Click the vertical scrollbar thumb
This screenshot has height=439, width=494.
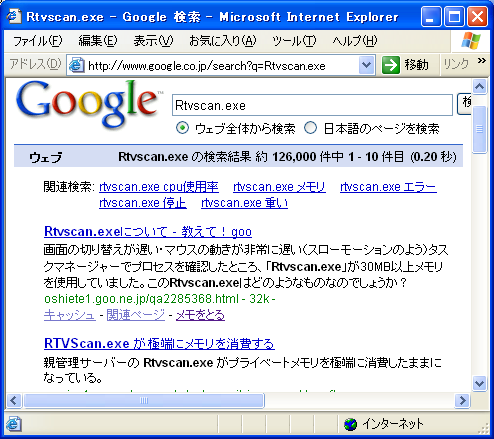(479, 129)
